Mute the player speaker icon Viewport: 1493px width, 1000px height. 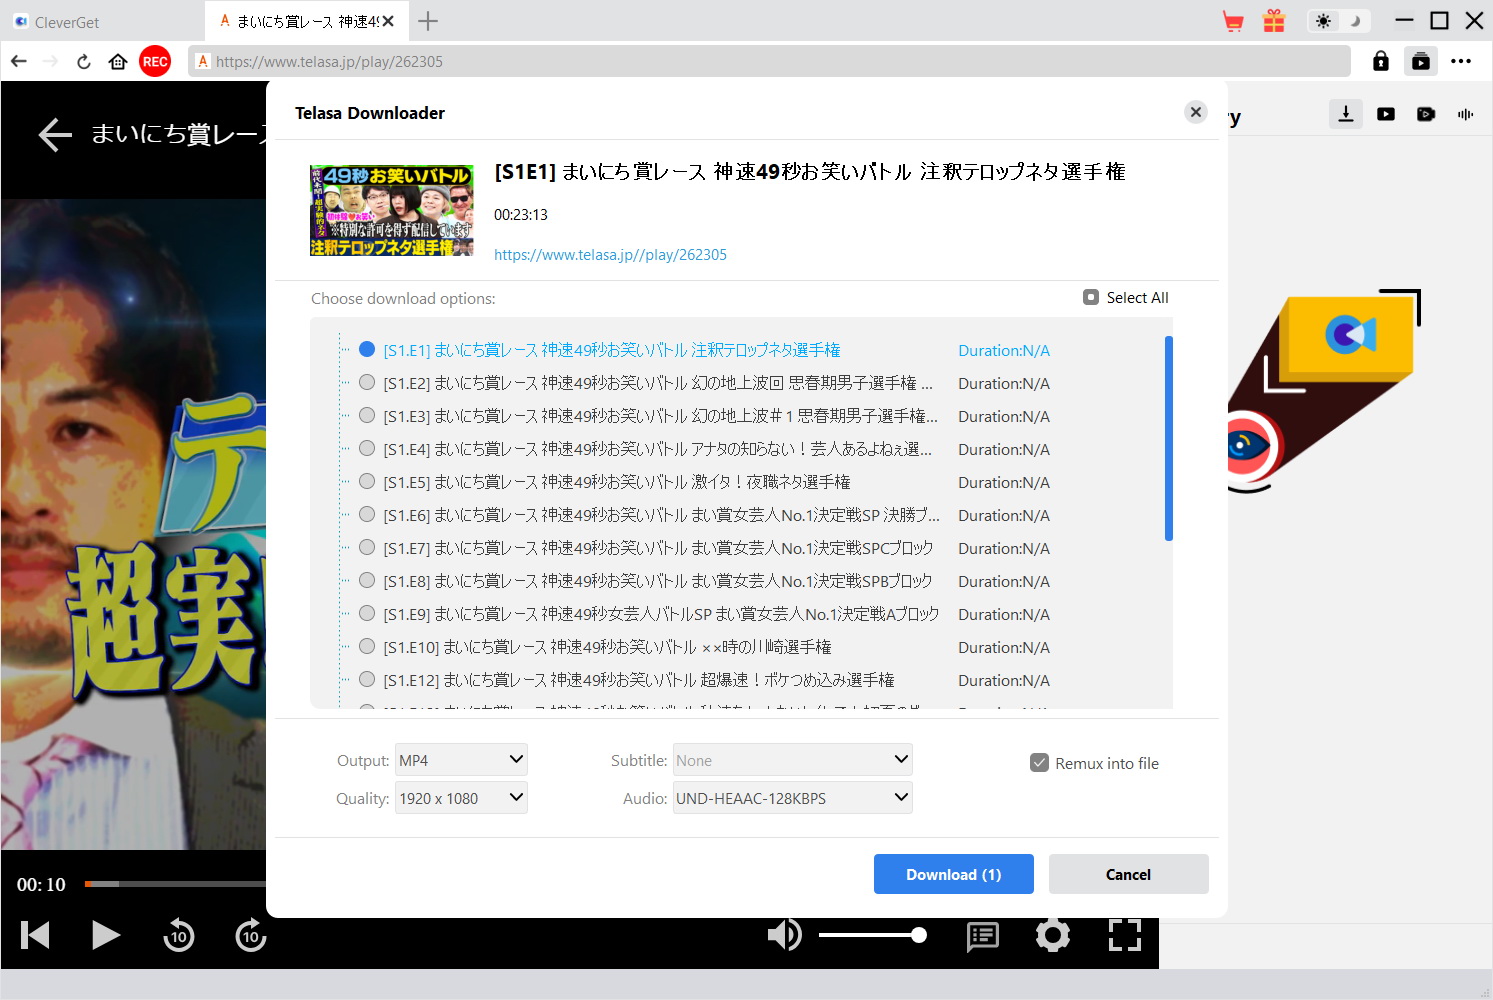click(x=785, y=935)
